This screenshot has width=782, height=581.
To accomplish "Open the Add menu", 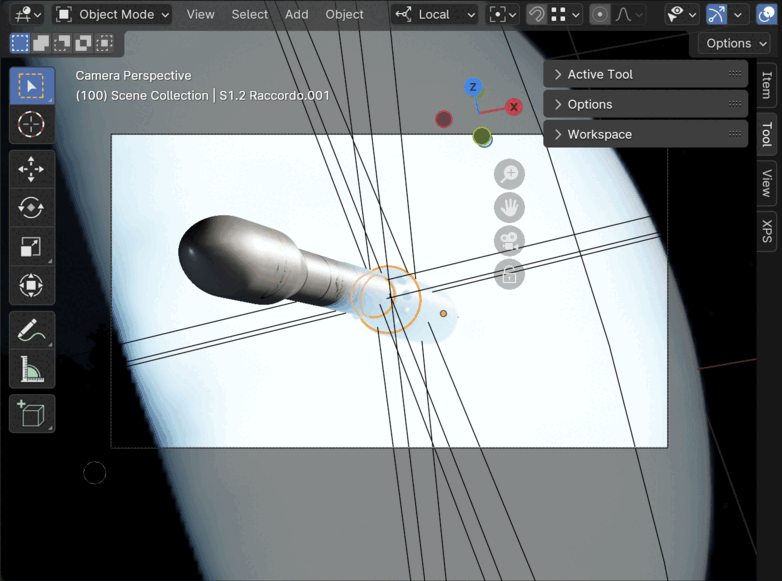I will point(296,14).
